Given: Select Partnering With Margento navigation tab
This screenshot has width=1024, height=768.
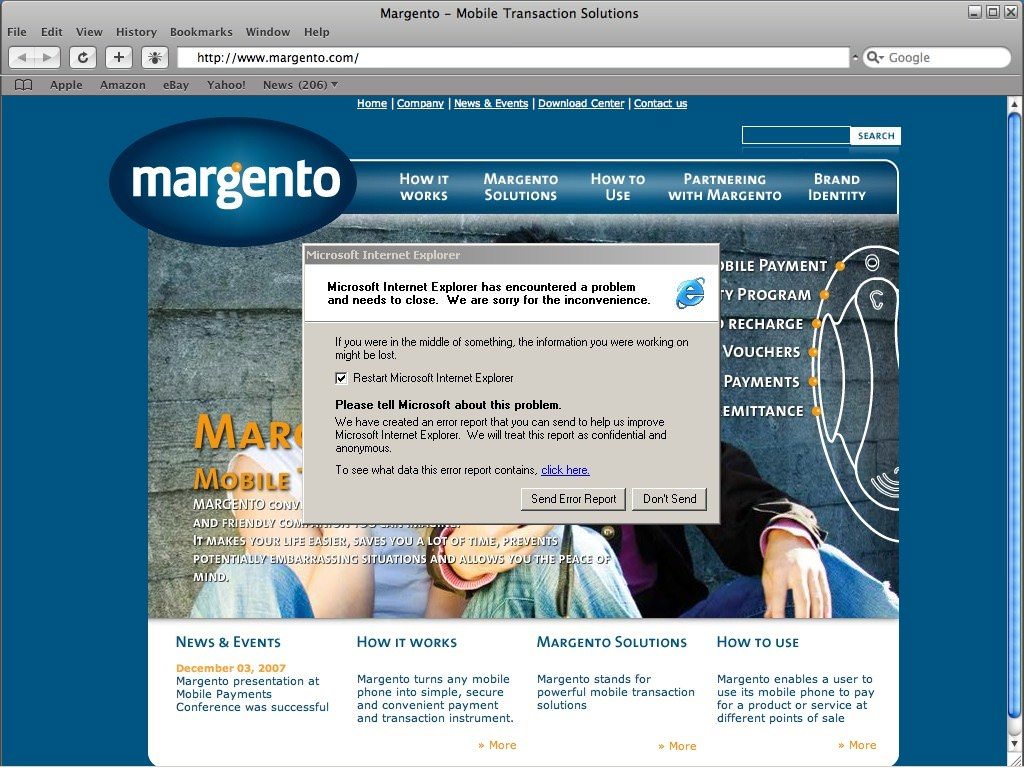Looking at the screenshot, I should 724,187.
